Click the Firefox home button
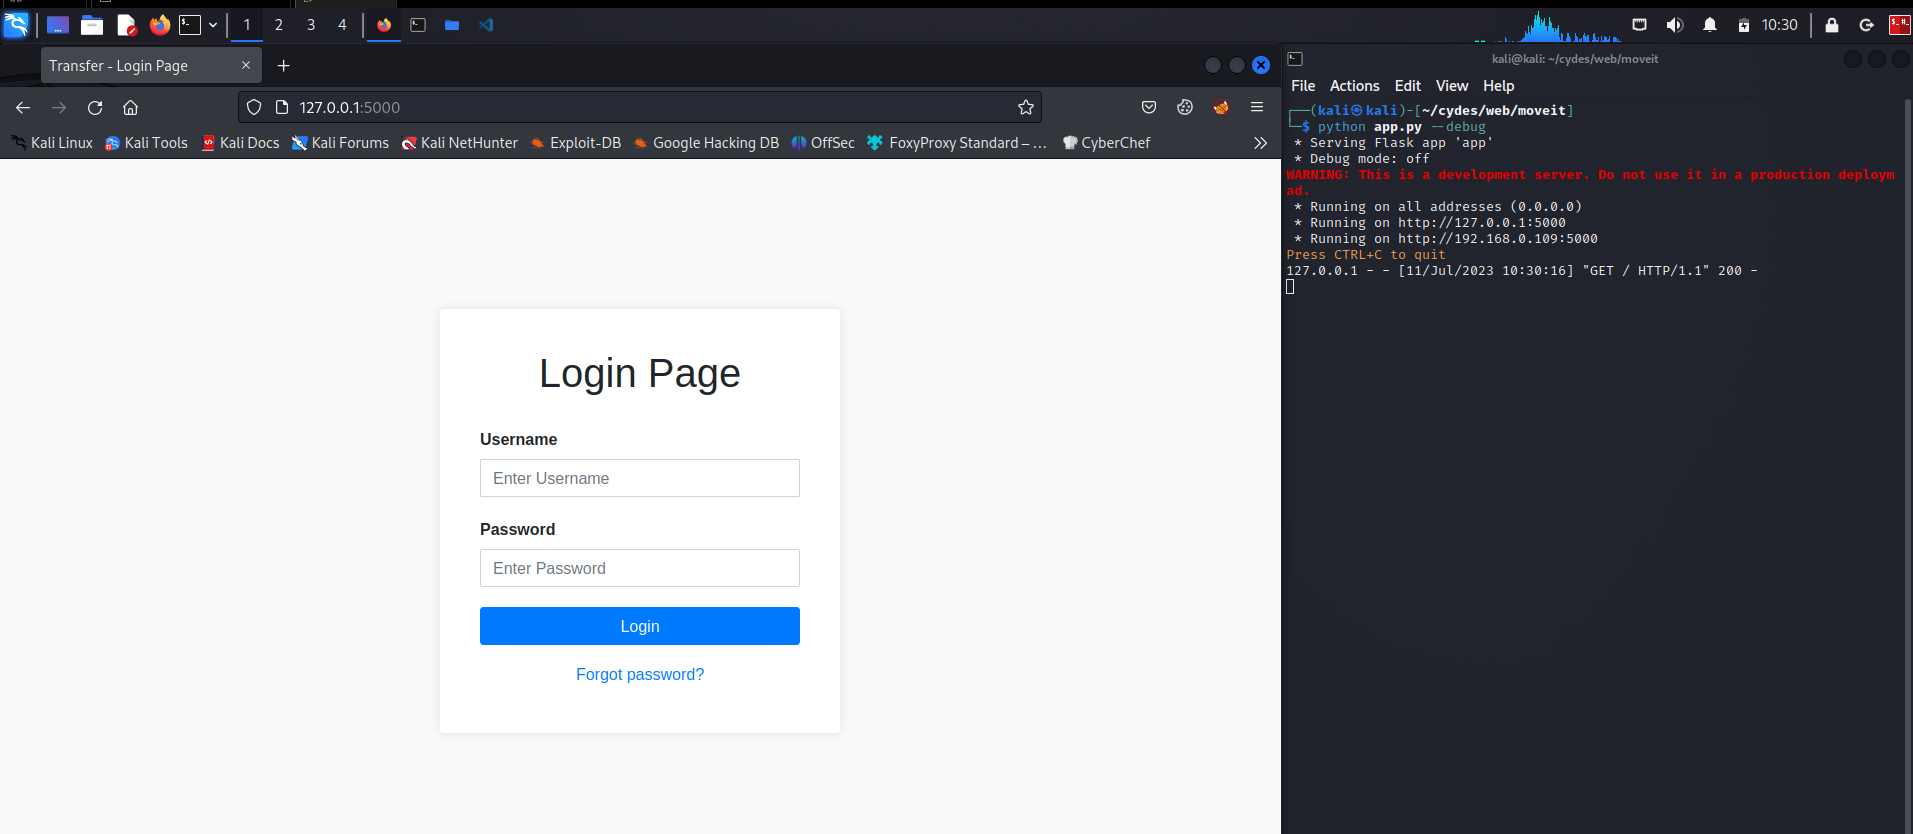Image resolution: width=1913 pixels, height=834 pixels. [130, 107]
